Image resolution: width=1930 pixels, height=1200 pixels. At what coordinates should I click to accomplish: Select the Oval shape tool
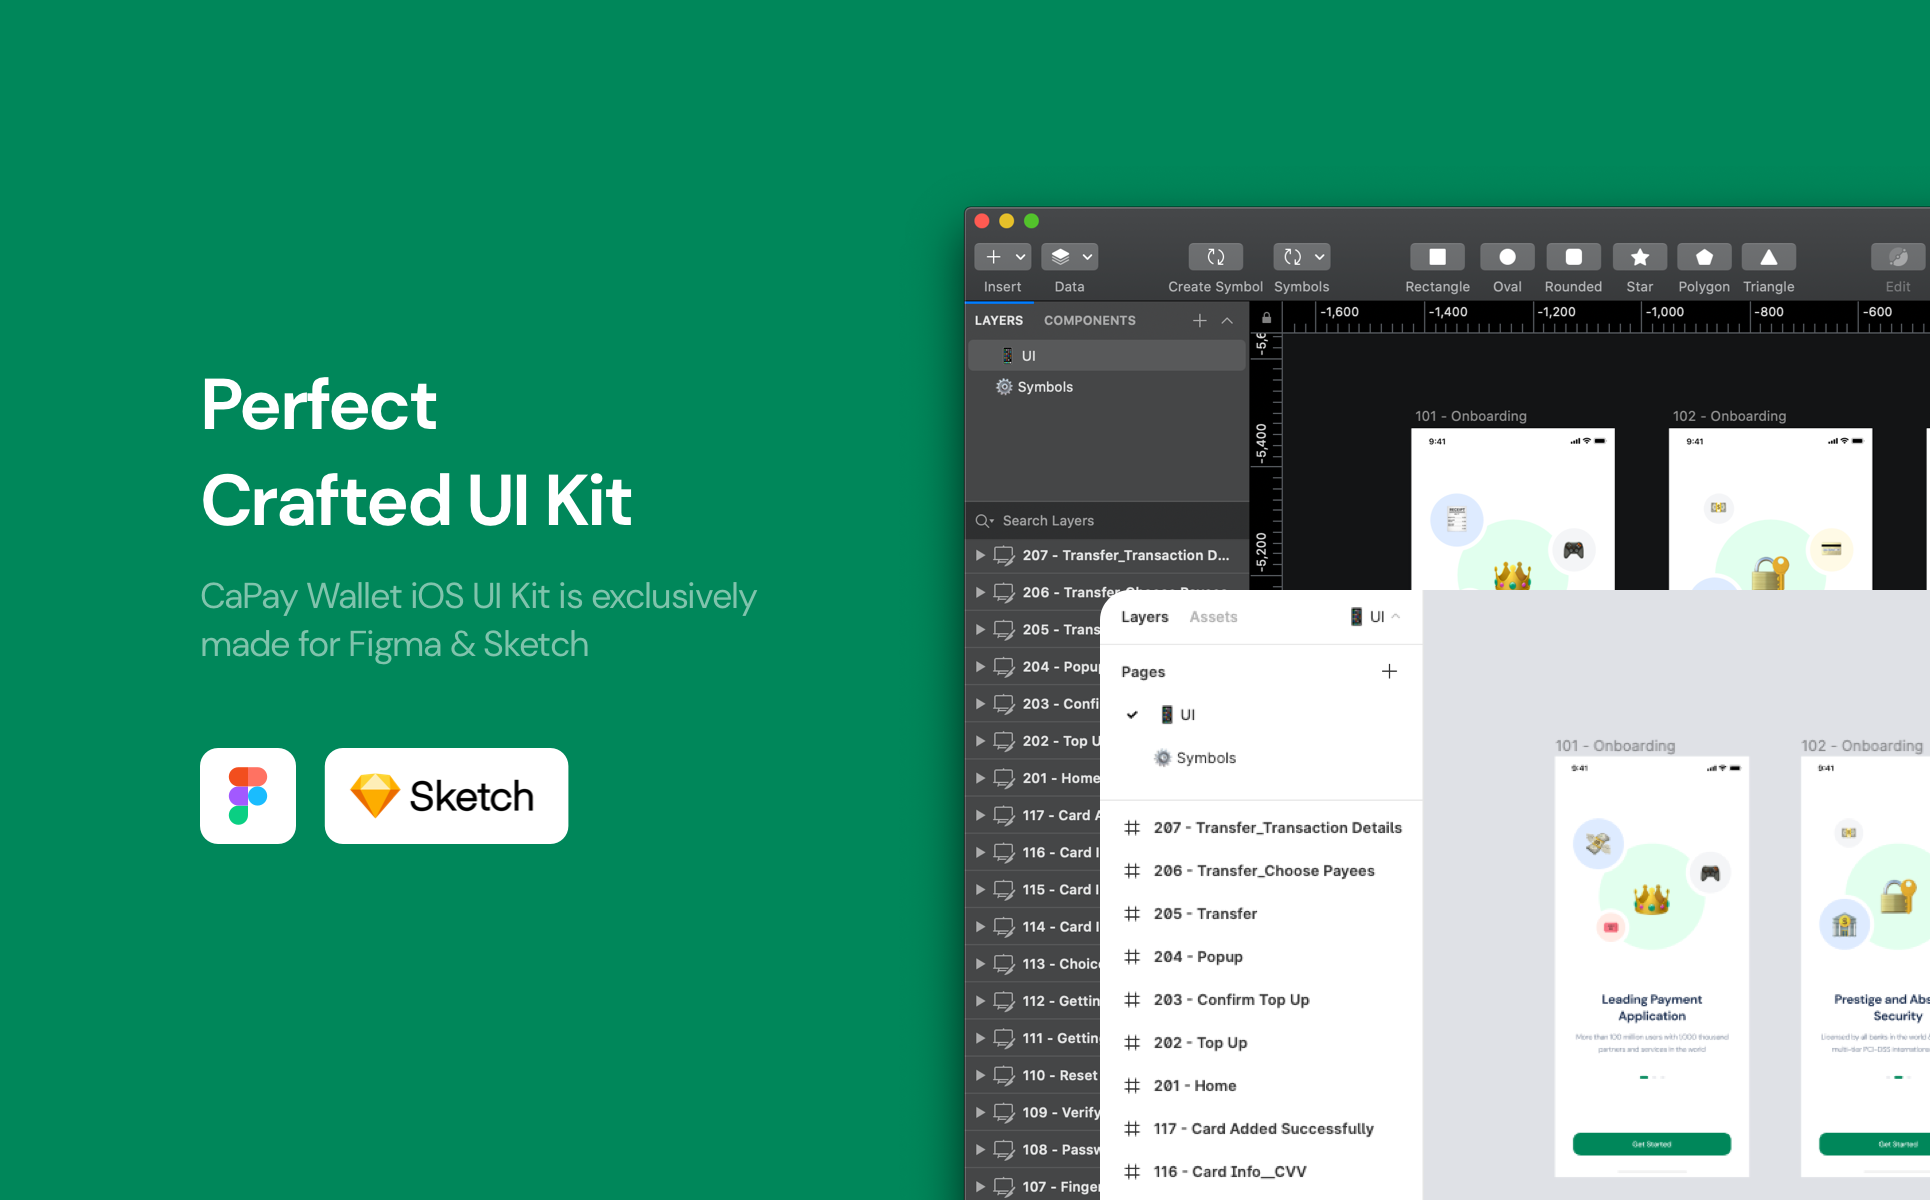coord(1507,257)
